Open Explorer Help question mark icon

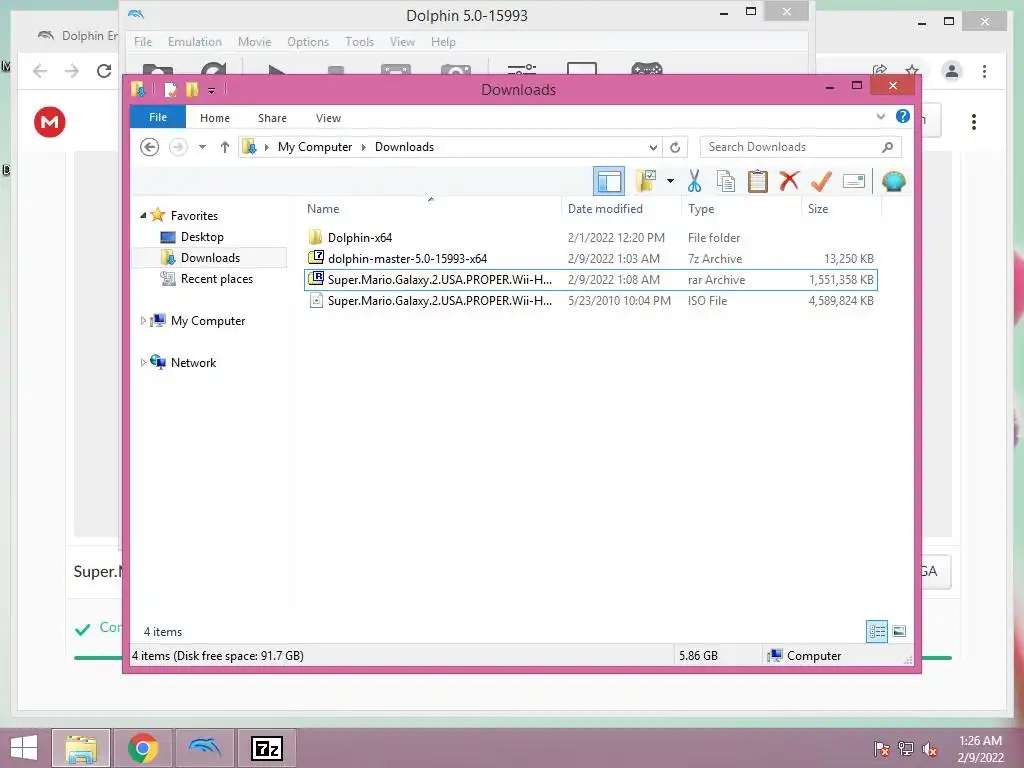[x=903, y=116]
